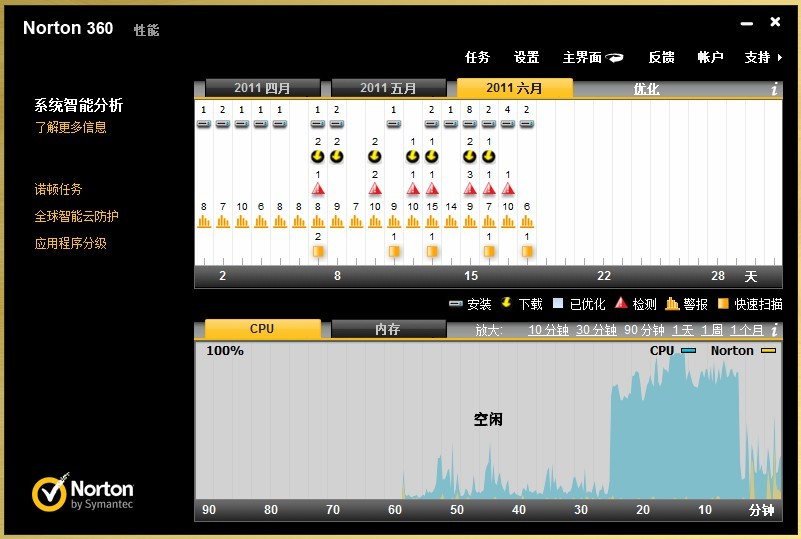Click the info icon beside 1个月
The height and width of the screenshot is (539, 801).
tap(774, 330)
